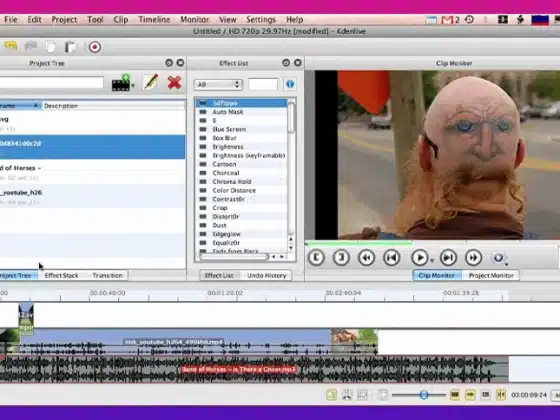The width and height of the screenshot is (560, 420).
Task: Select the Auto Mask effect
Action: 241,112
